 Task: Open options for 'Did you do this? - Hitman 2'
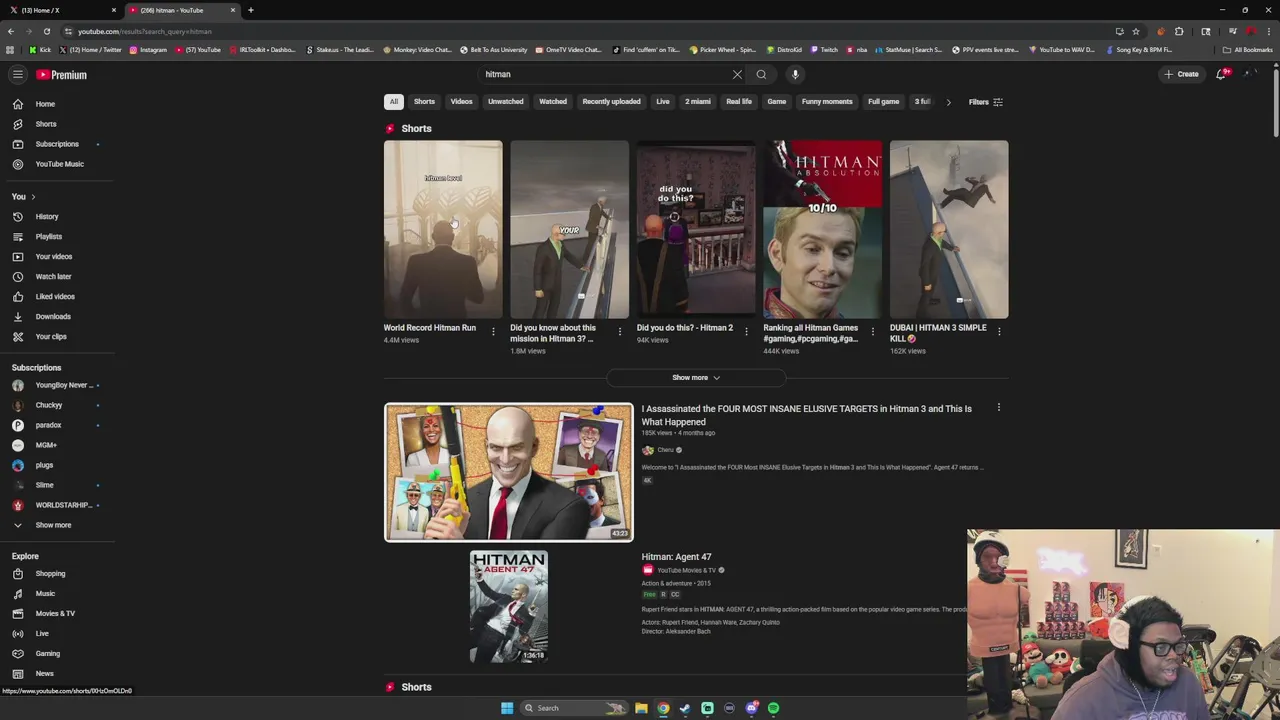pyautogui.click(x=746, y=331)
